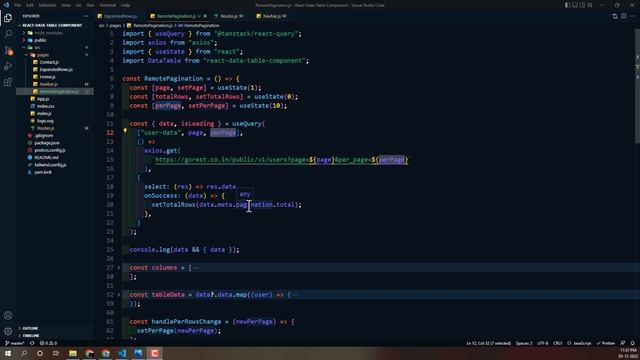Open the Windows Start menu
Image resolution: width=640 pixels, height=360 pixels.
click(8, 353)
